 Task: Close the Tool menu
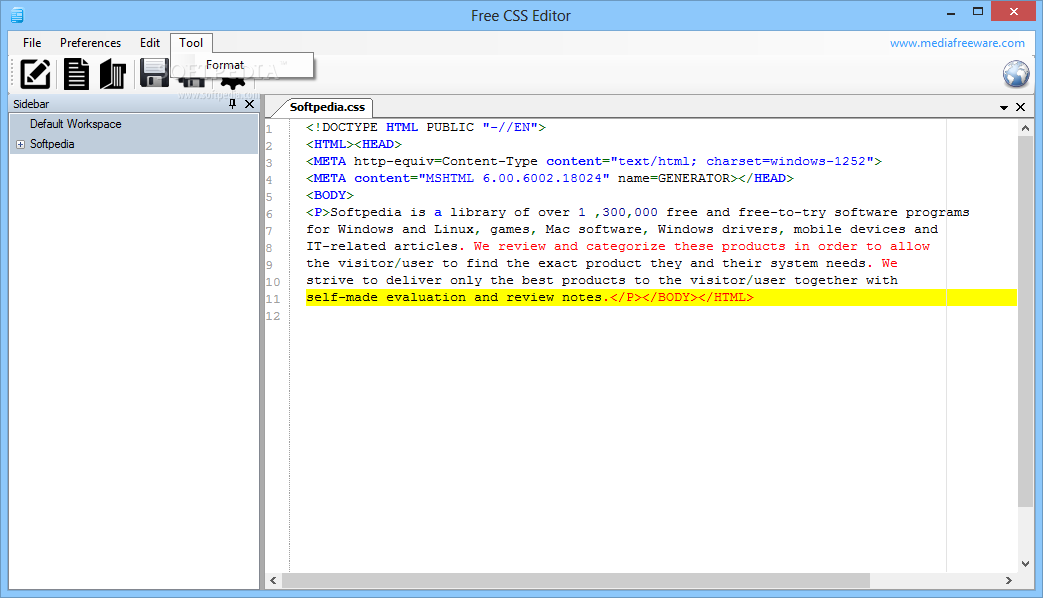pyautogui.click(x=191, y=43)
